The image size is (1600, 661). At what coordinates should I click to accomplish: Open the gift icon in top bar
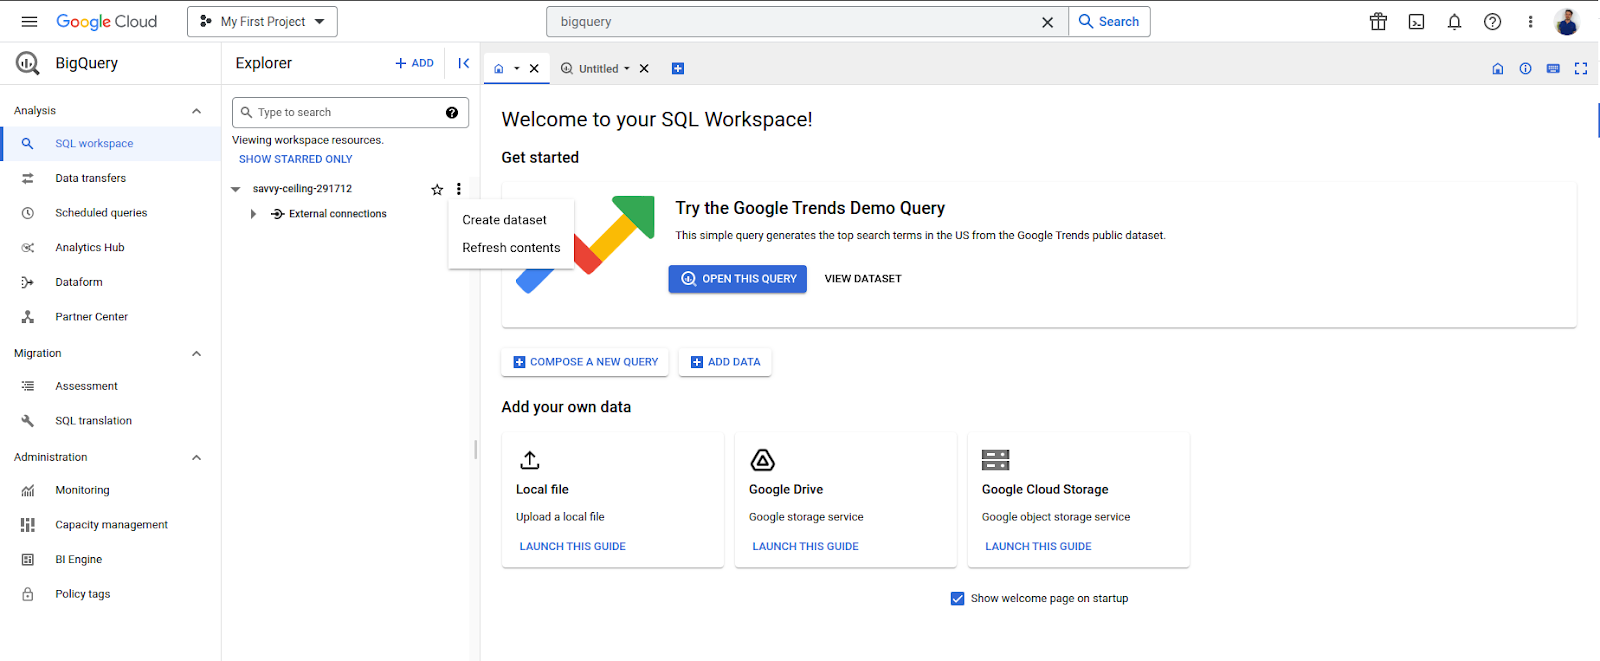[x=1378, y=22]
